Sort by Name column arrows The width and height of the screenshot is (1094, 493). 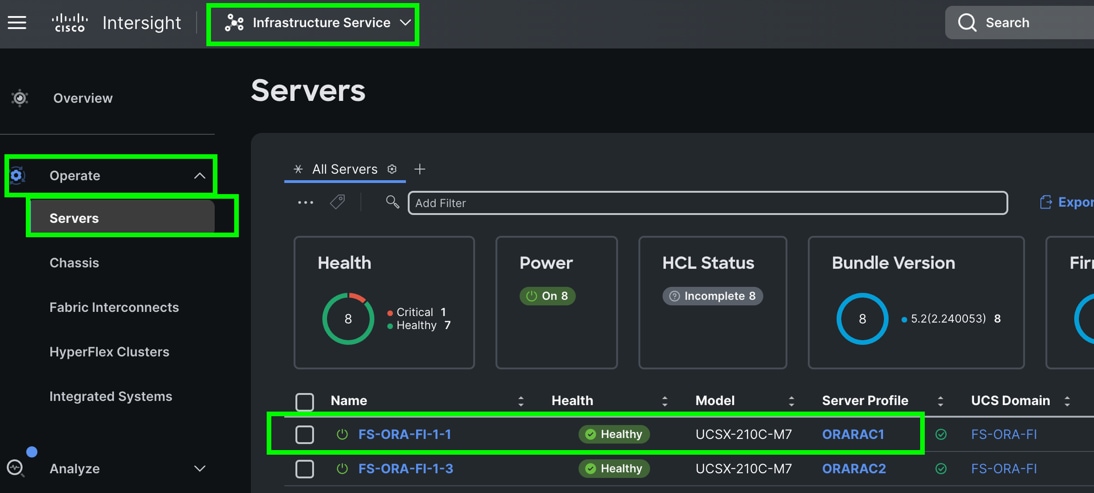point(520,401)
